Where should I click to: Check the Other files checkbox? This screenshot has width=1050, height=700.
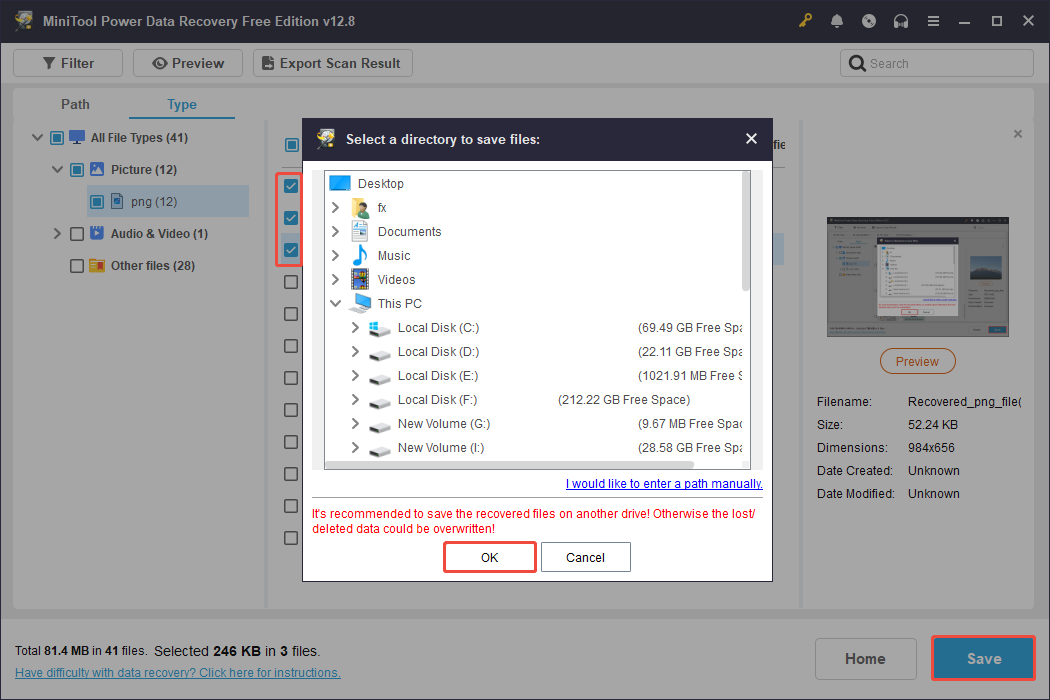click(x=77, y=265)
